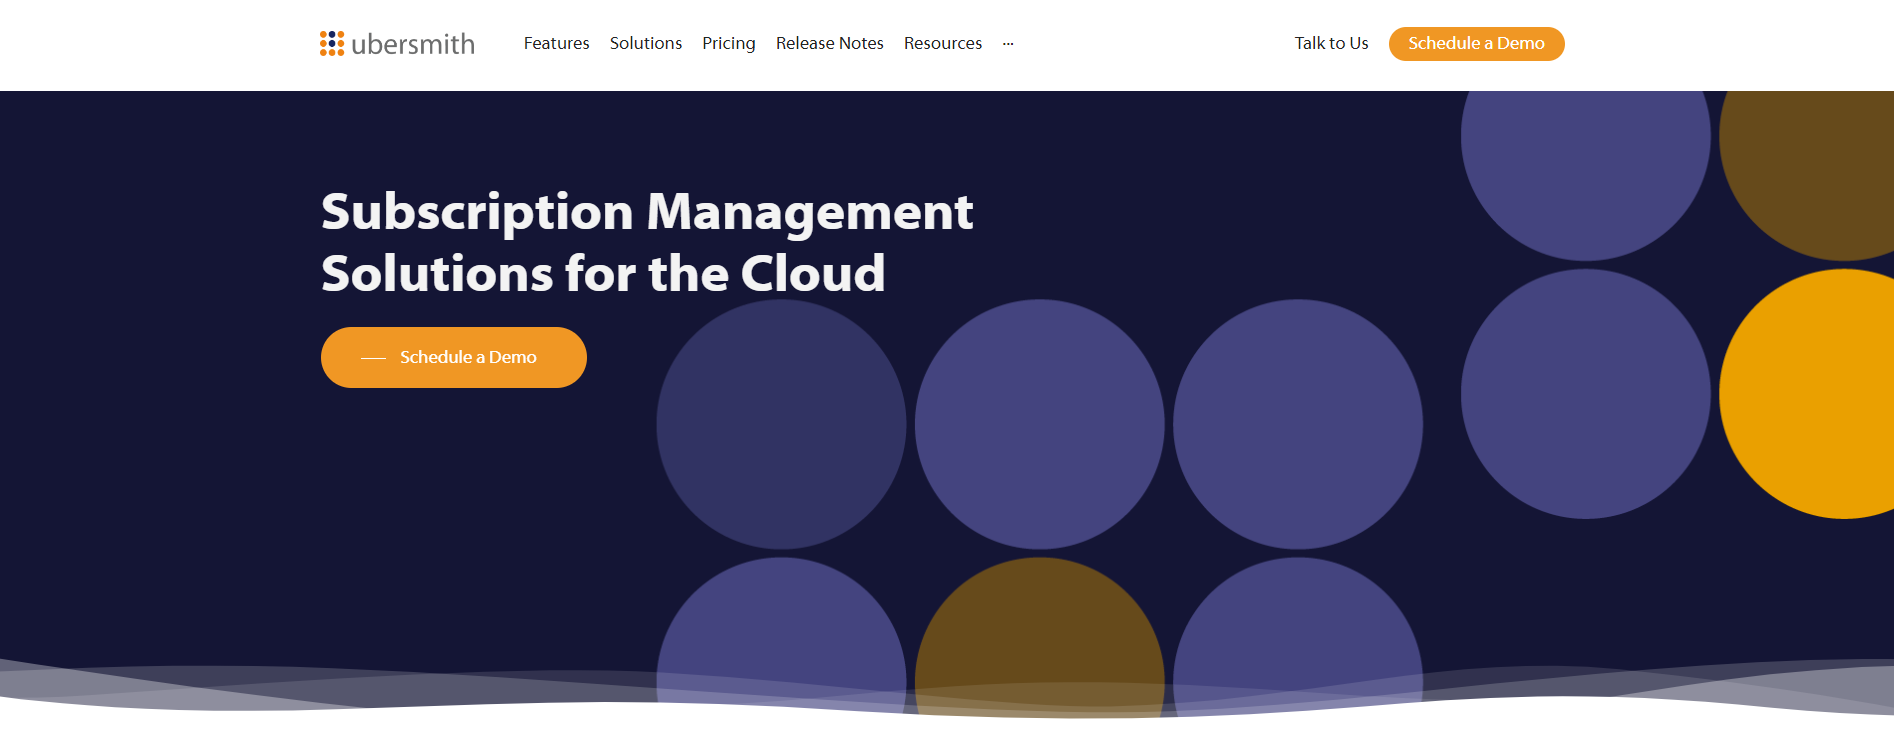Click Schedule a Demo in the header
The image size is (1894, 746).
click(1476, 44)
